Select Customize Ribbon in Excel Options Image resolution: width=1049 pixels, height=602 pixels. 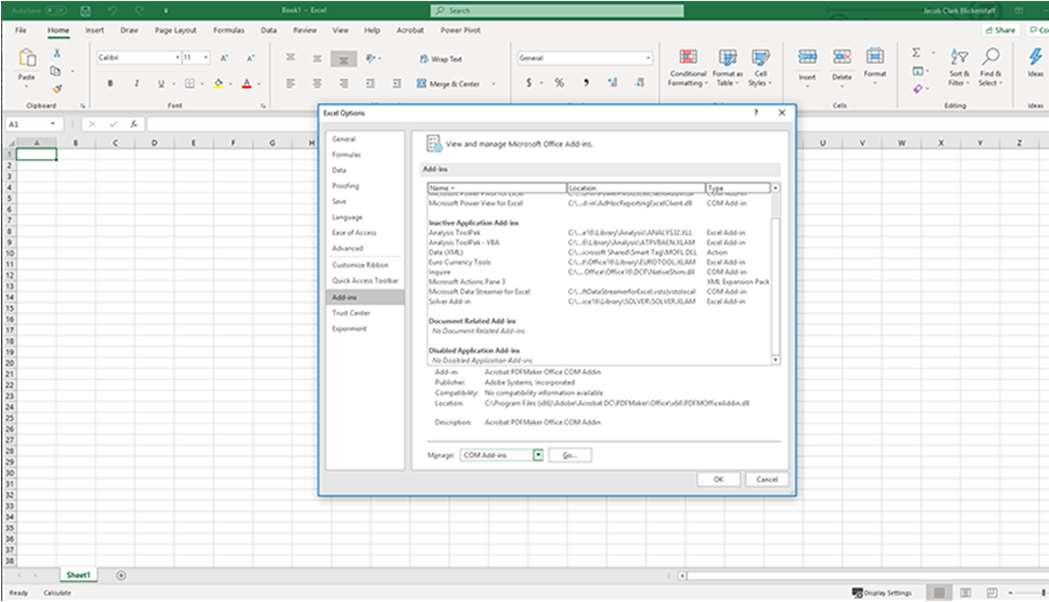pos(360,265)
